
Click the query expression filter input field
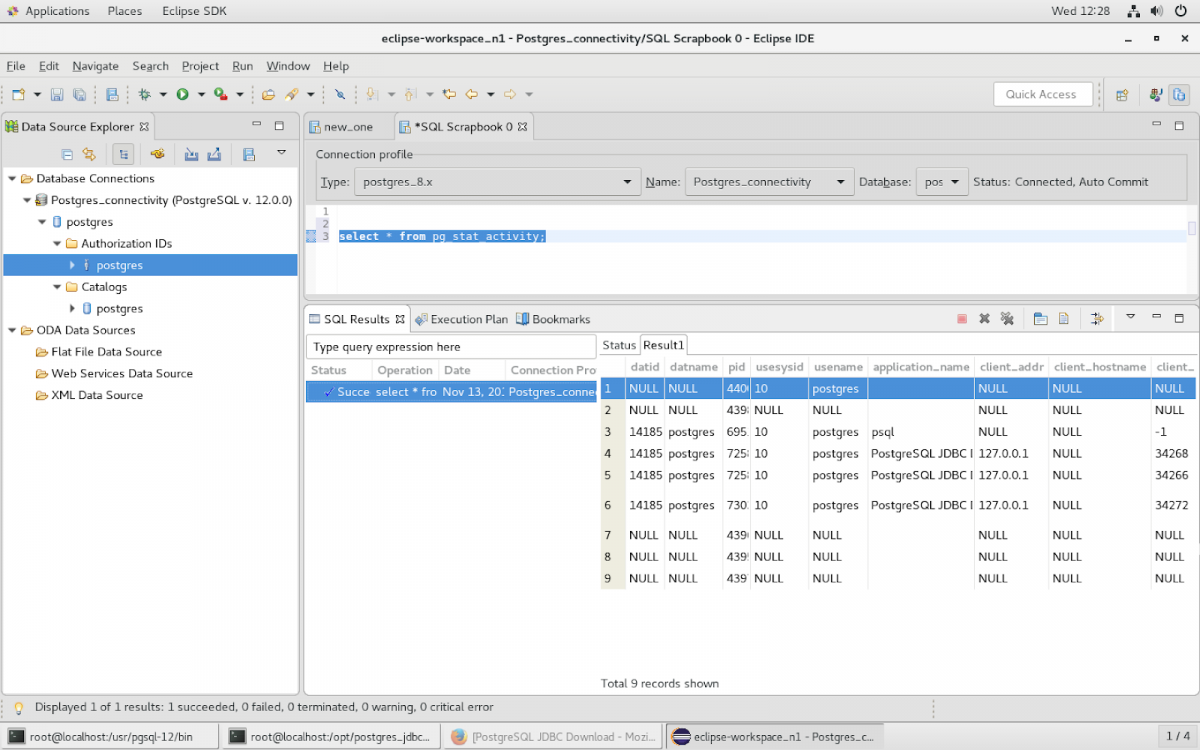click(x=450, y=345)
